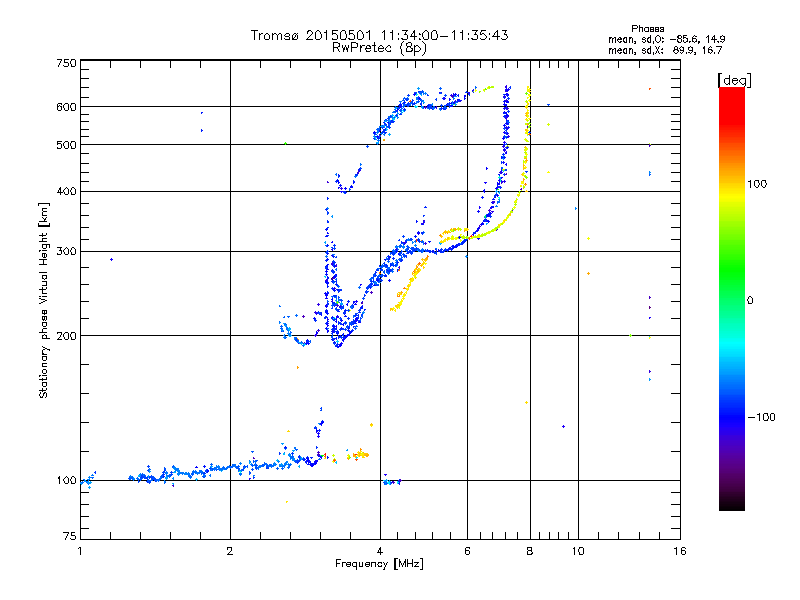Click the x-axis tick label '6'

tap(467, 551)
